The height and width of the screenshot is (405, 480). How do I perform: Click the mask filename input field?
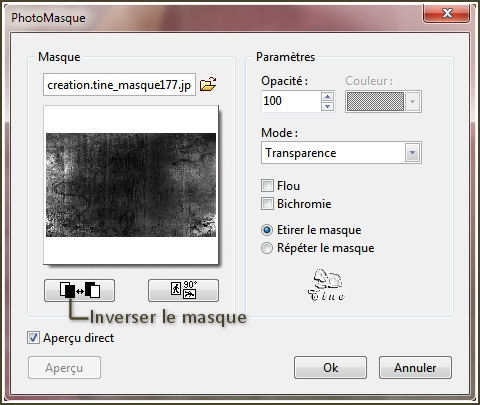(119, 85)
